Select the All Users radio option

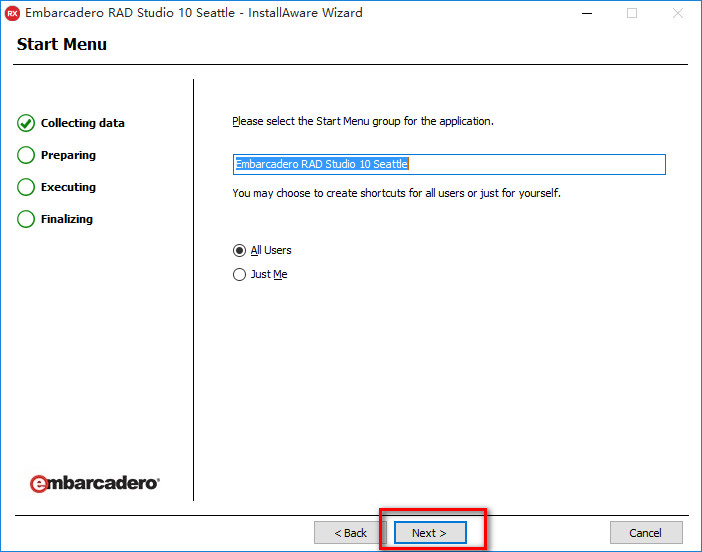(262, 250)
